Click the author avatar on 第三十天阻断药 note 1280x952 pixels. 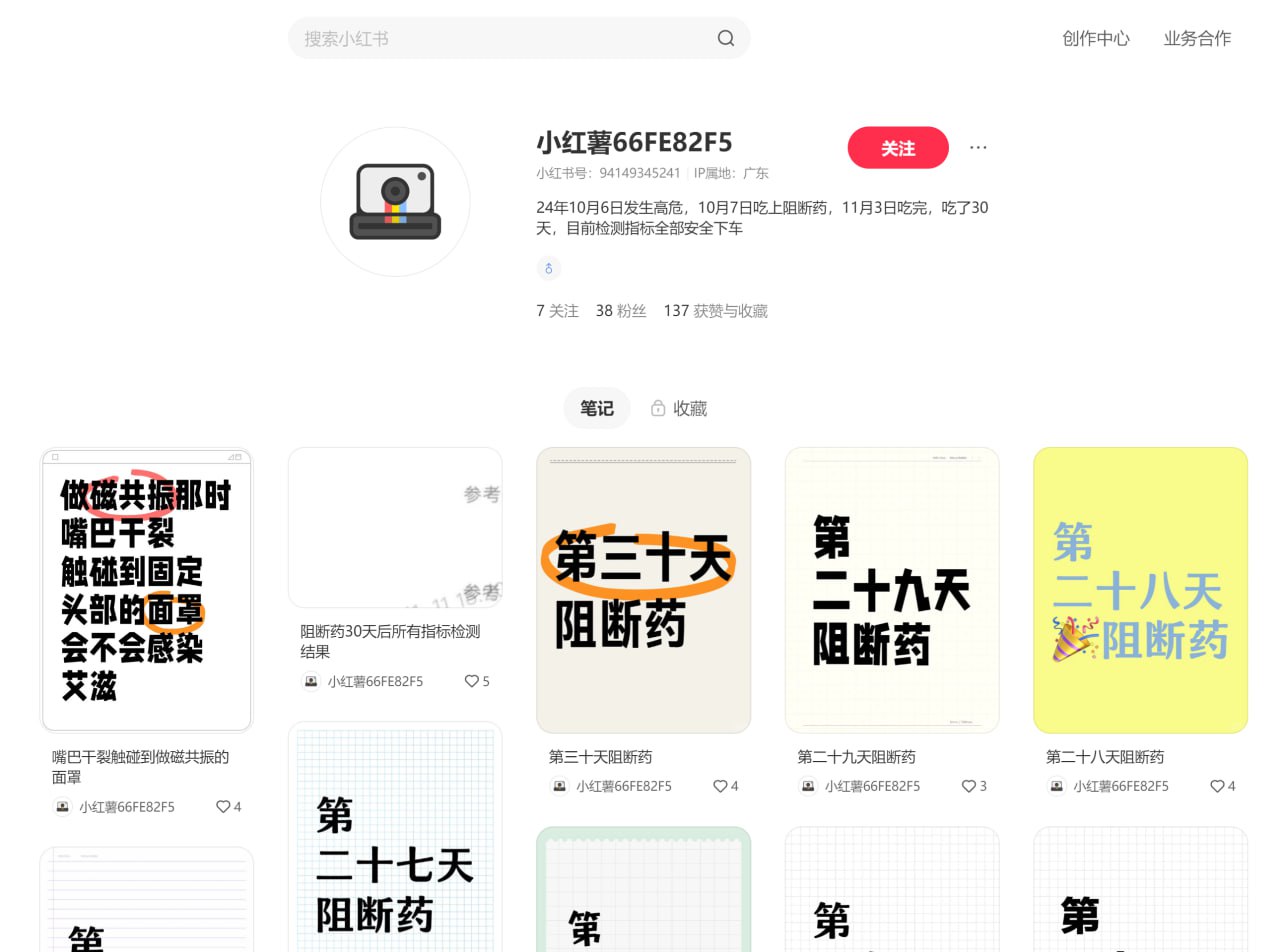tap(559, 786)
